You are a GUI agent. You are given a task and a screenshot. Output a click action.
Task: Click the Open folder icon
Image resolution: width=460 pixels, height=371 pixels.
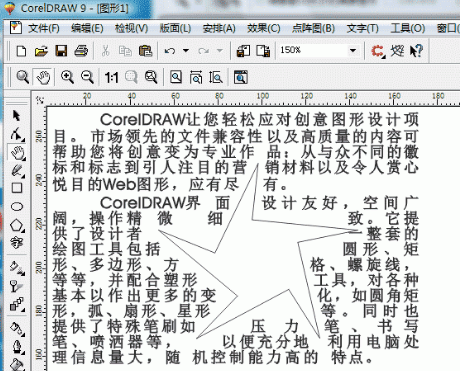coord(41,51)
